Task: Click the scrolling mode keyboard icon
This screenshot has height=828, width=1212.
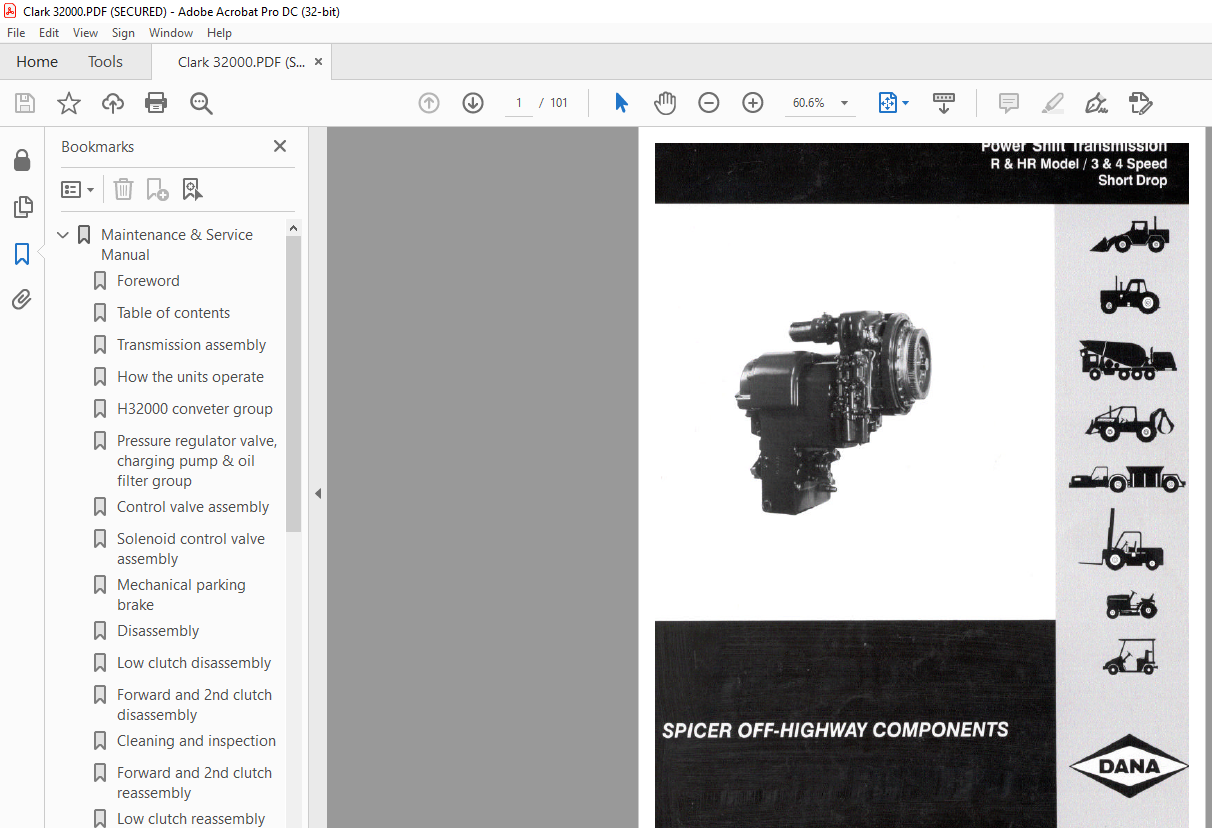Action: (944, 103)
